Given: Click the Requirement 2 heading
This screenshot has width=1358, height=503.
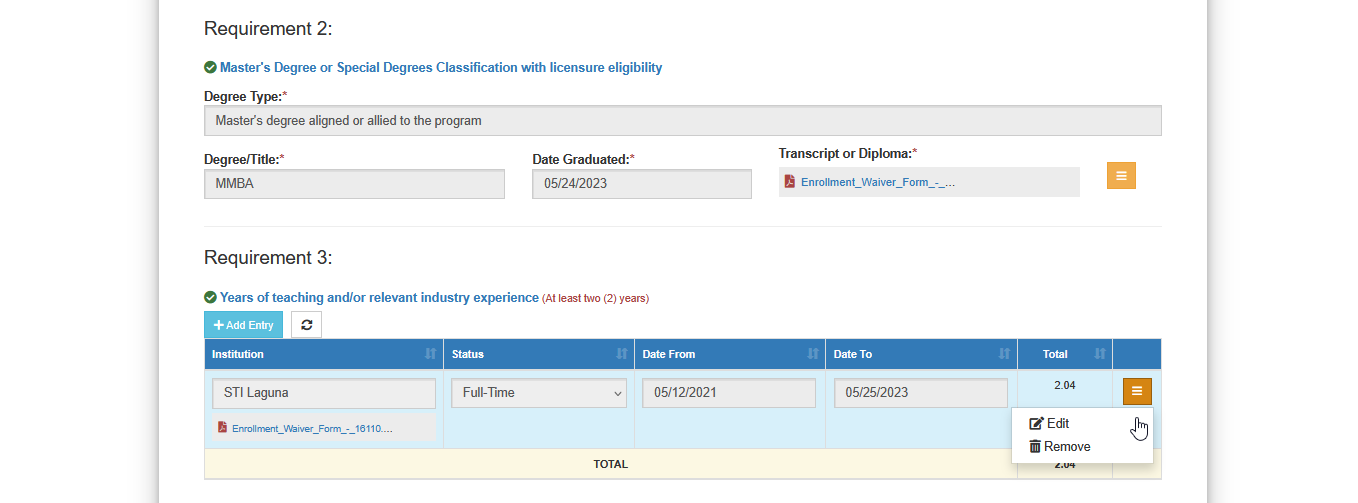Looking at the screenshot, I should tap(268, 29).
